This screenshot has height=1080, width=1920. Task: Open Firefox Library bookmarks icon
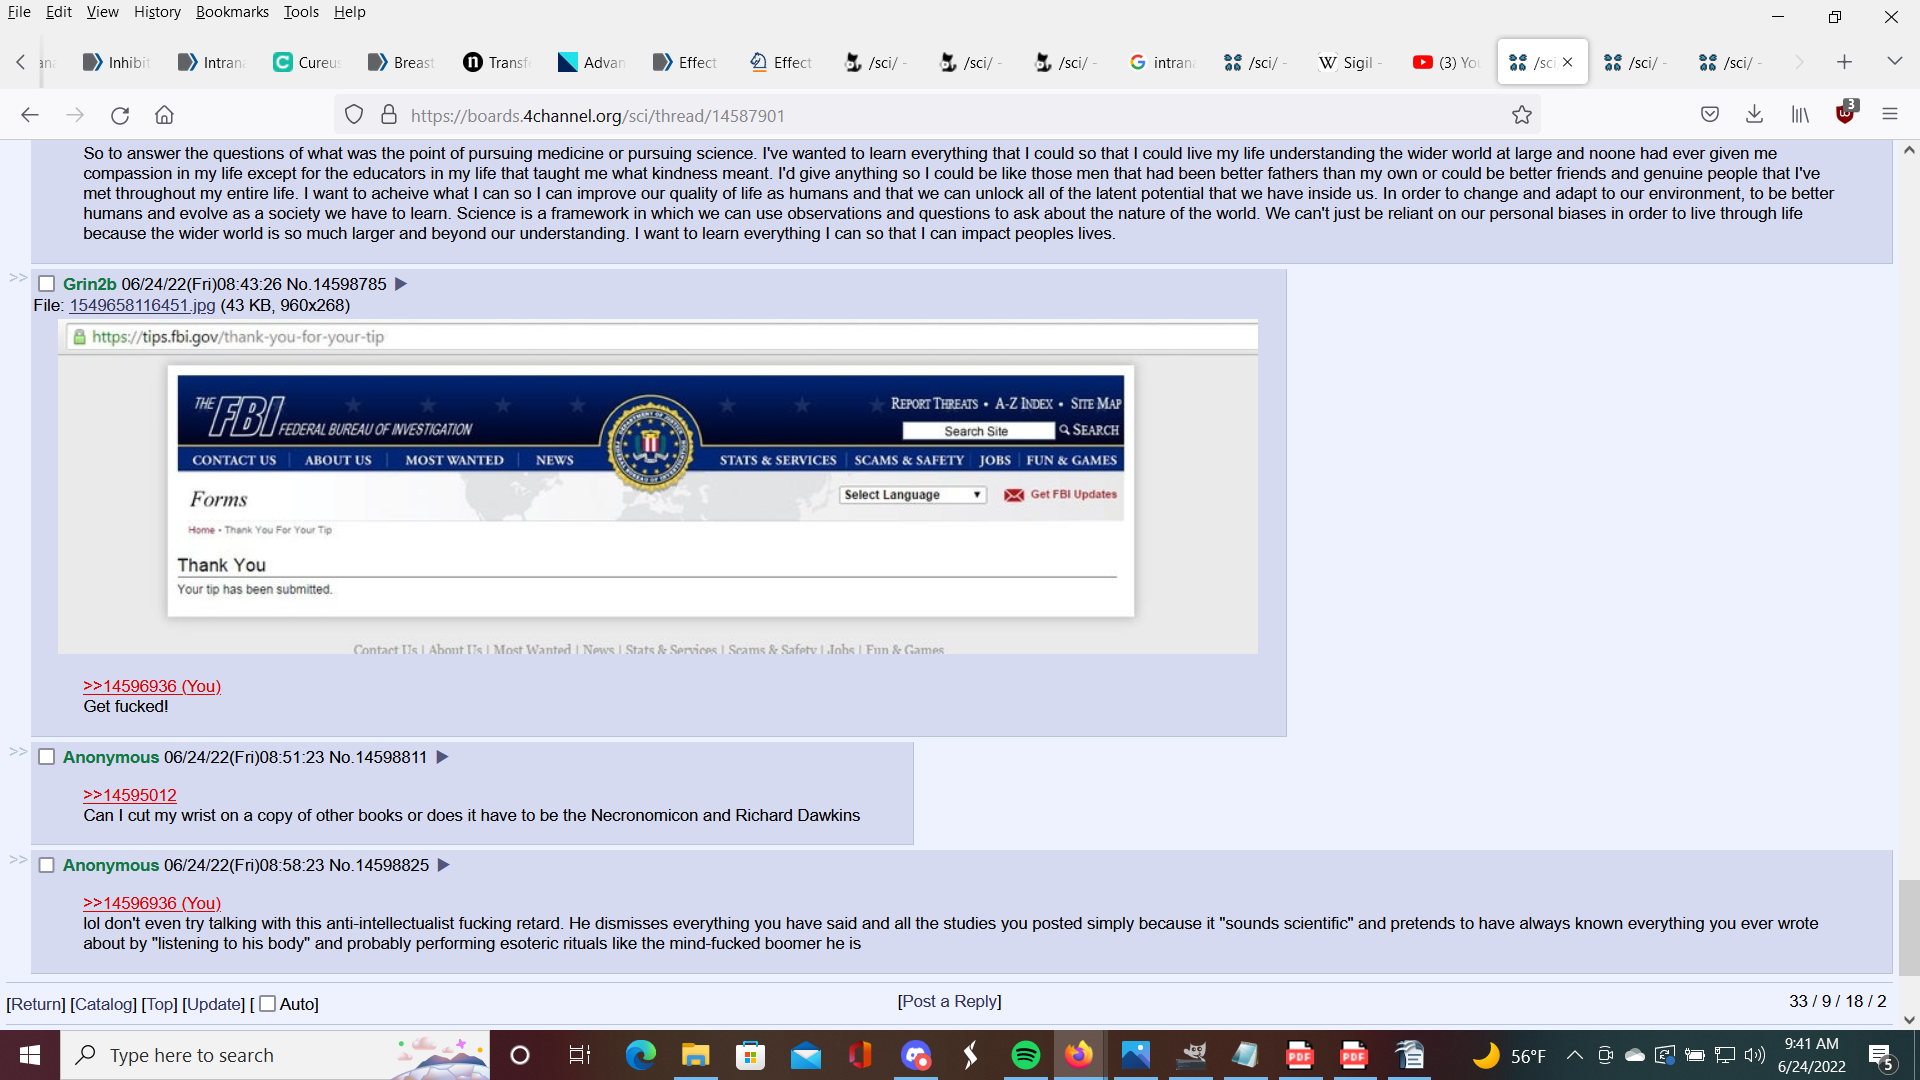tap(1800, 115)
